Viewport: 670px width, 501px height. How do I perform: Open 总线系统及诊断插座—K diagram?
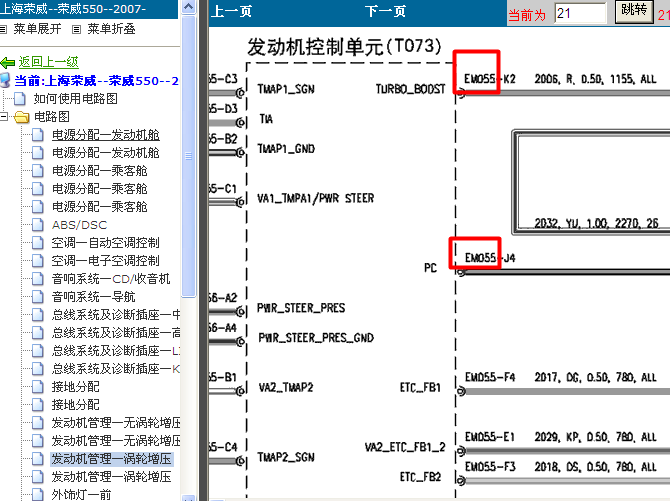pos(116,368)
